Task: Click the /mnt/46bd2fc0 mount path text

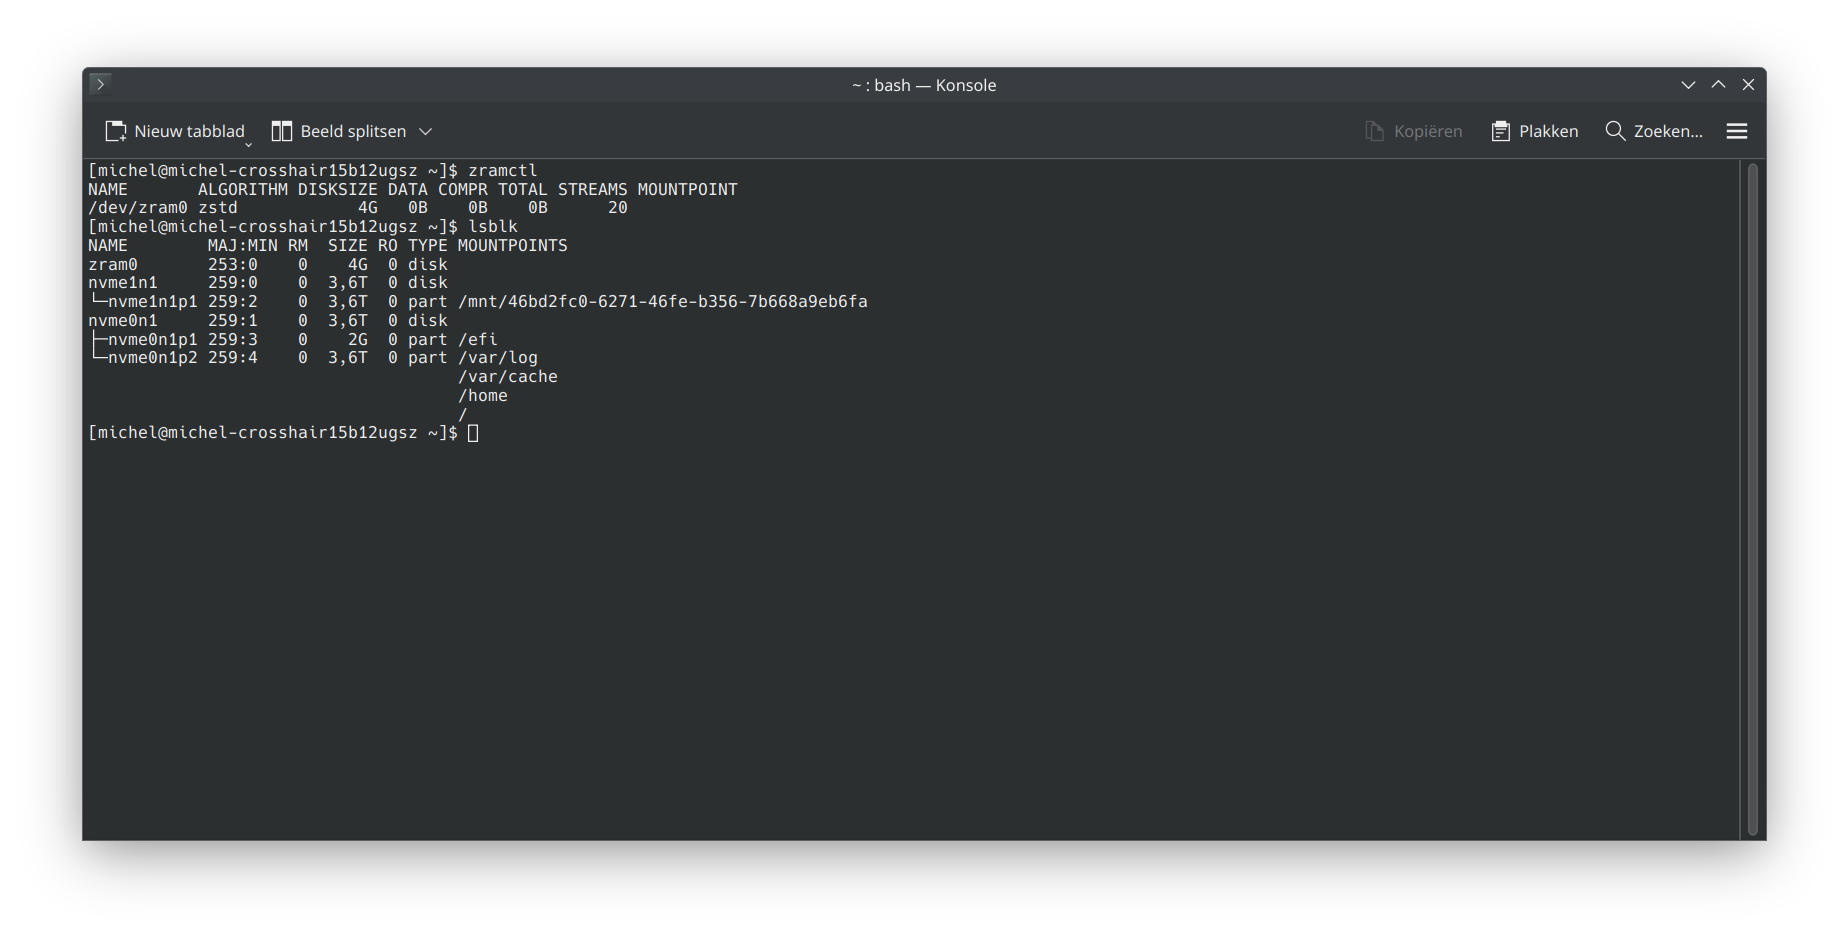Action: [662, 302]
